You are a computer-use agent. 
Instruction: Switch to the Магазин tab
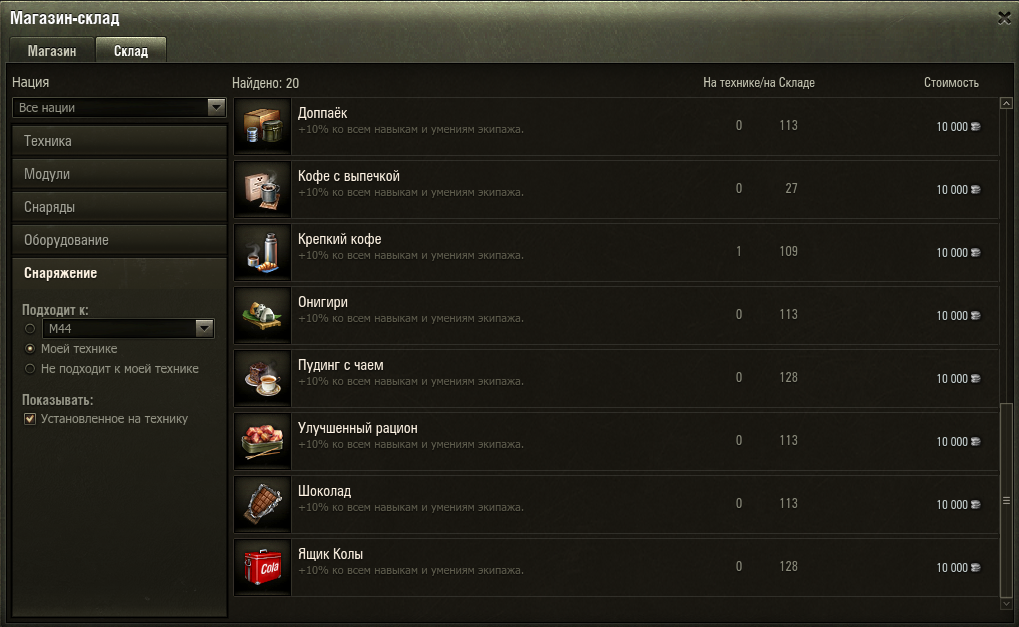(52, 51)
